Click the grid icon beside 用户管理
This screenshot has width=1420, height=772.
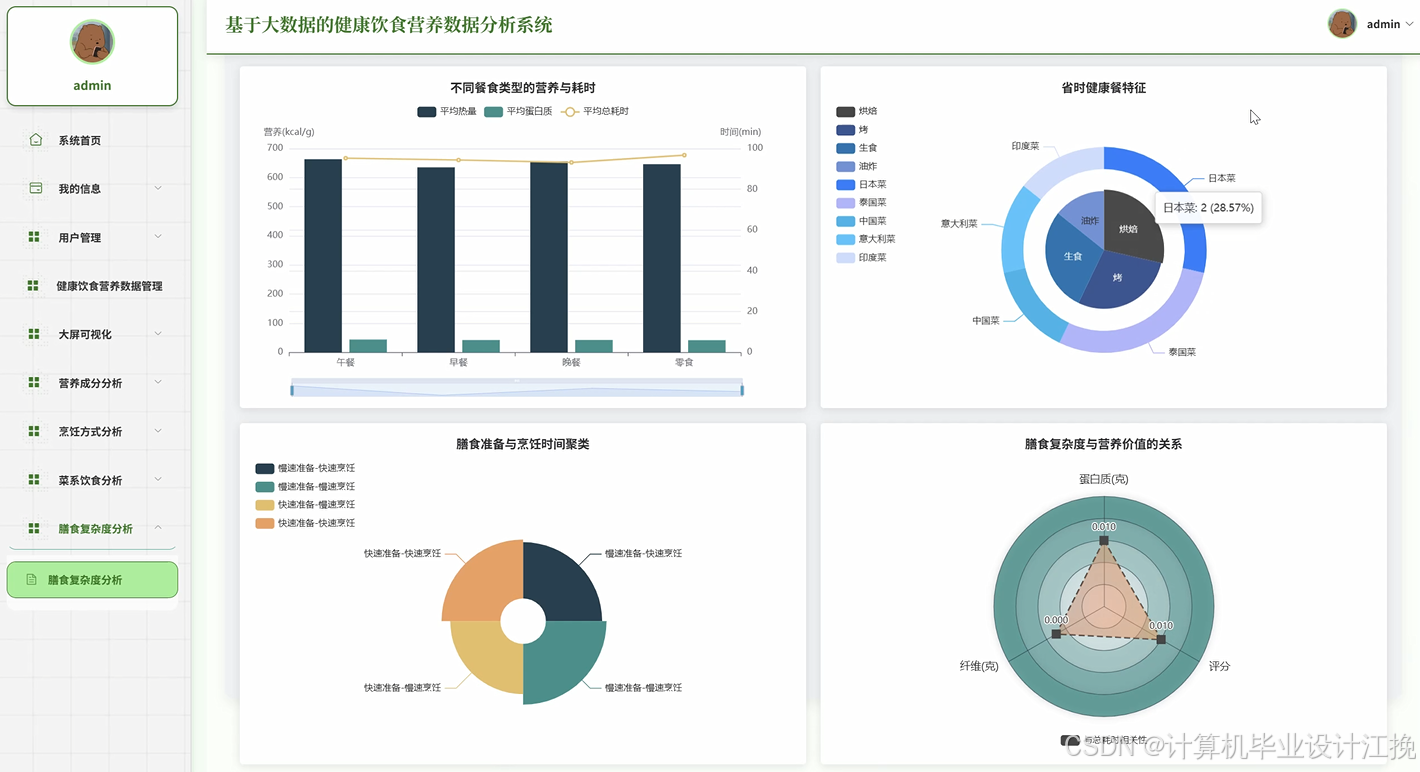click(34, 237)
